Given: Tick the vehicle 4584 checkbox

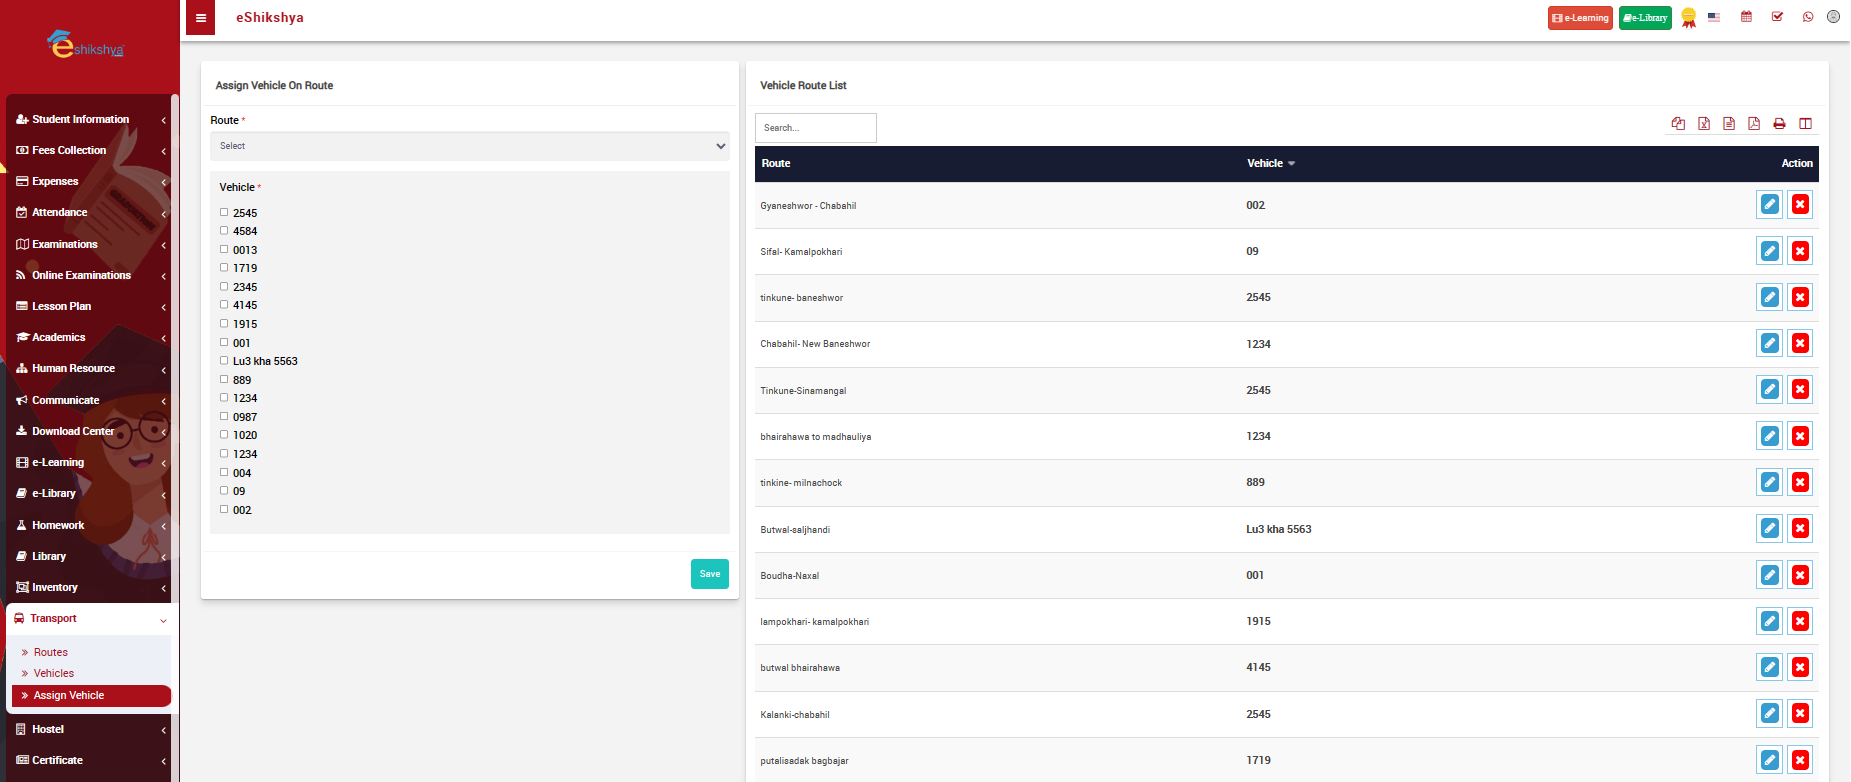Looking at the screenshot, I should [224, 231].
